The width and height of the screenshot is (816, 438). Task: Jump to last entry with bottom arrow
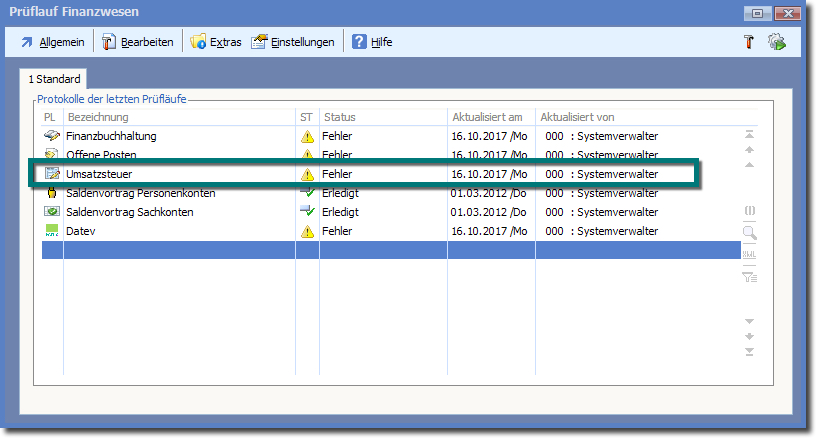coord(749,351)
